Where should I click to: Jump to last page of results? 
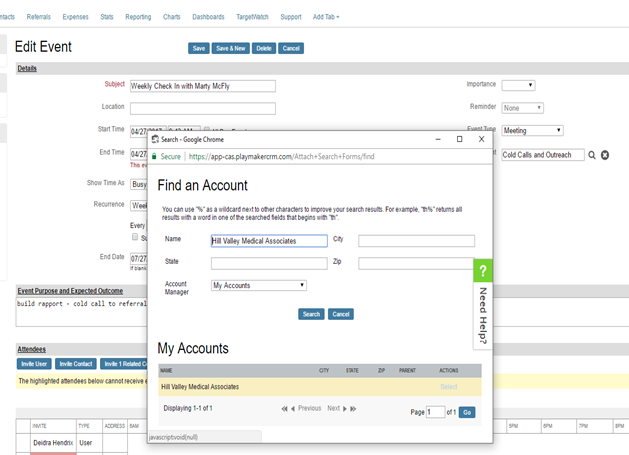click(x=353, y=408)
